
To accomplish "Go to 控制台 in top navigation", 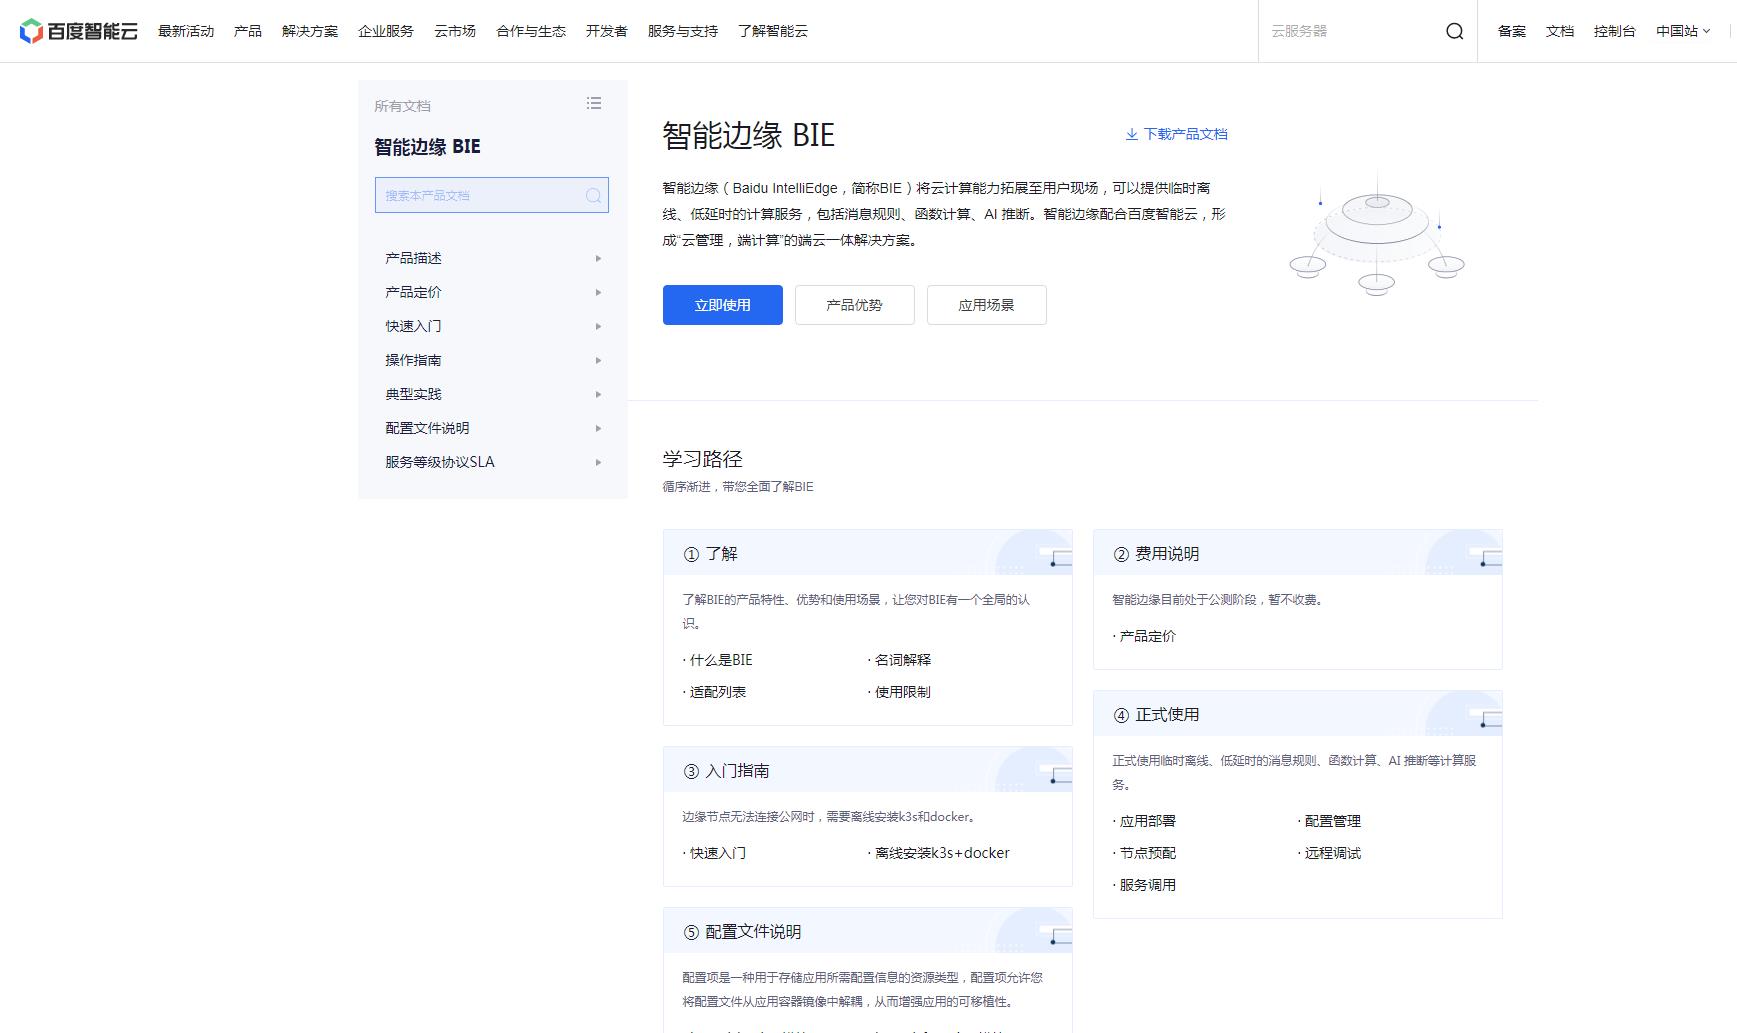I will tap(1614, 31).
